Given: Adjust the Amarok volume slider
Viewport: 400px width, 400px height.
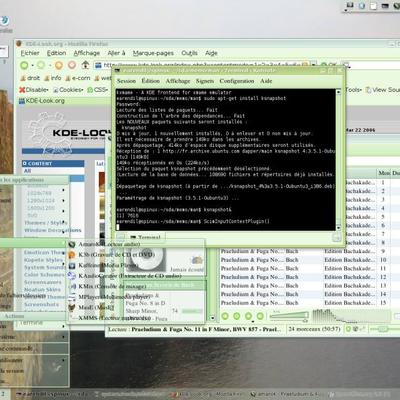Looking at the screenshot, I should 289,315.
